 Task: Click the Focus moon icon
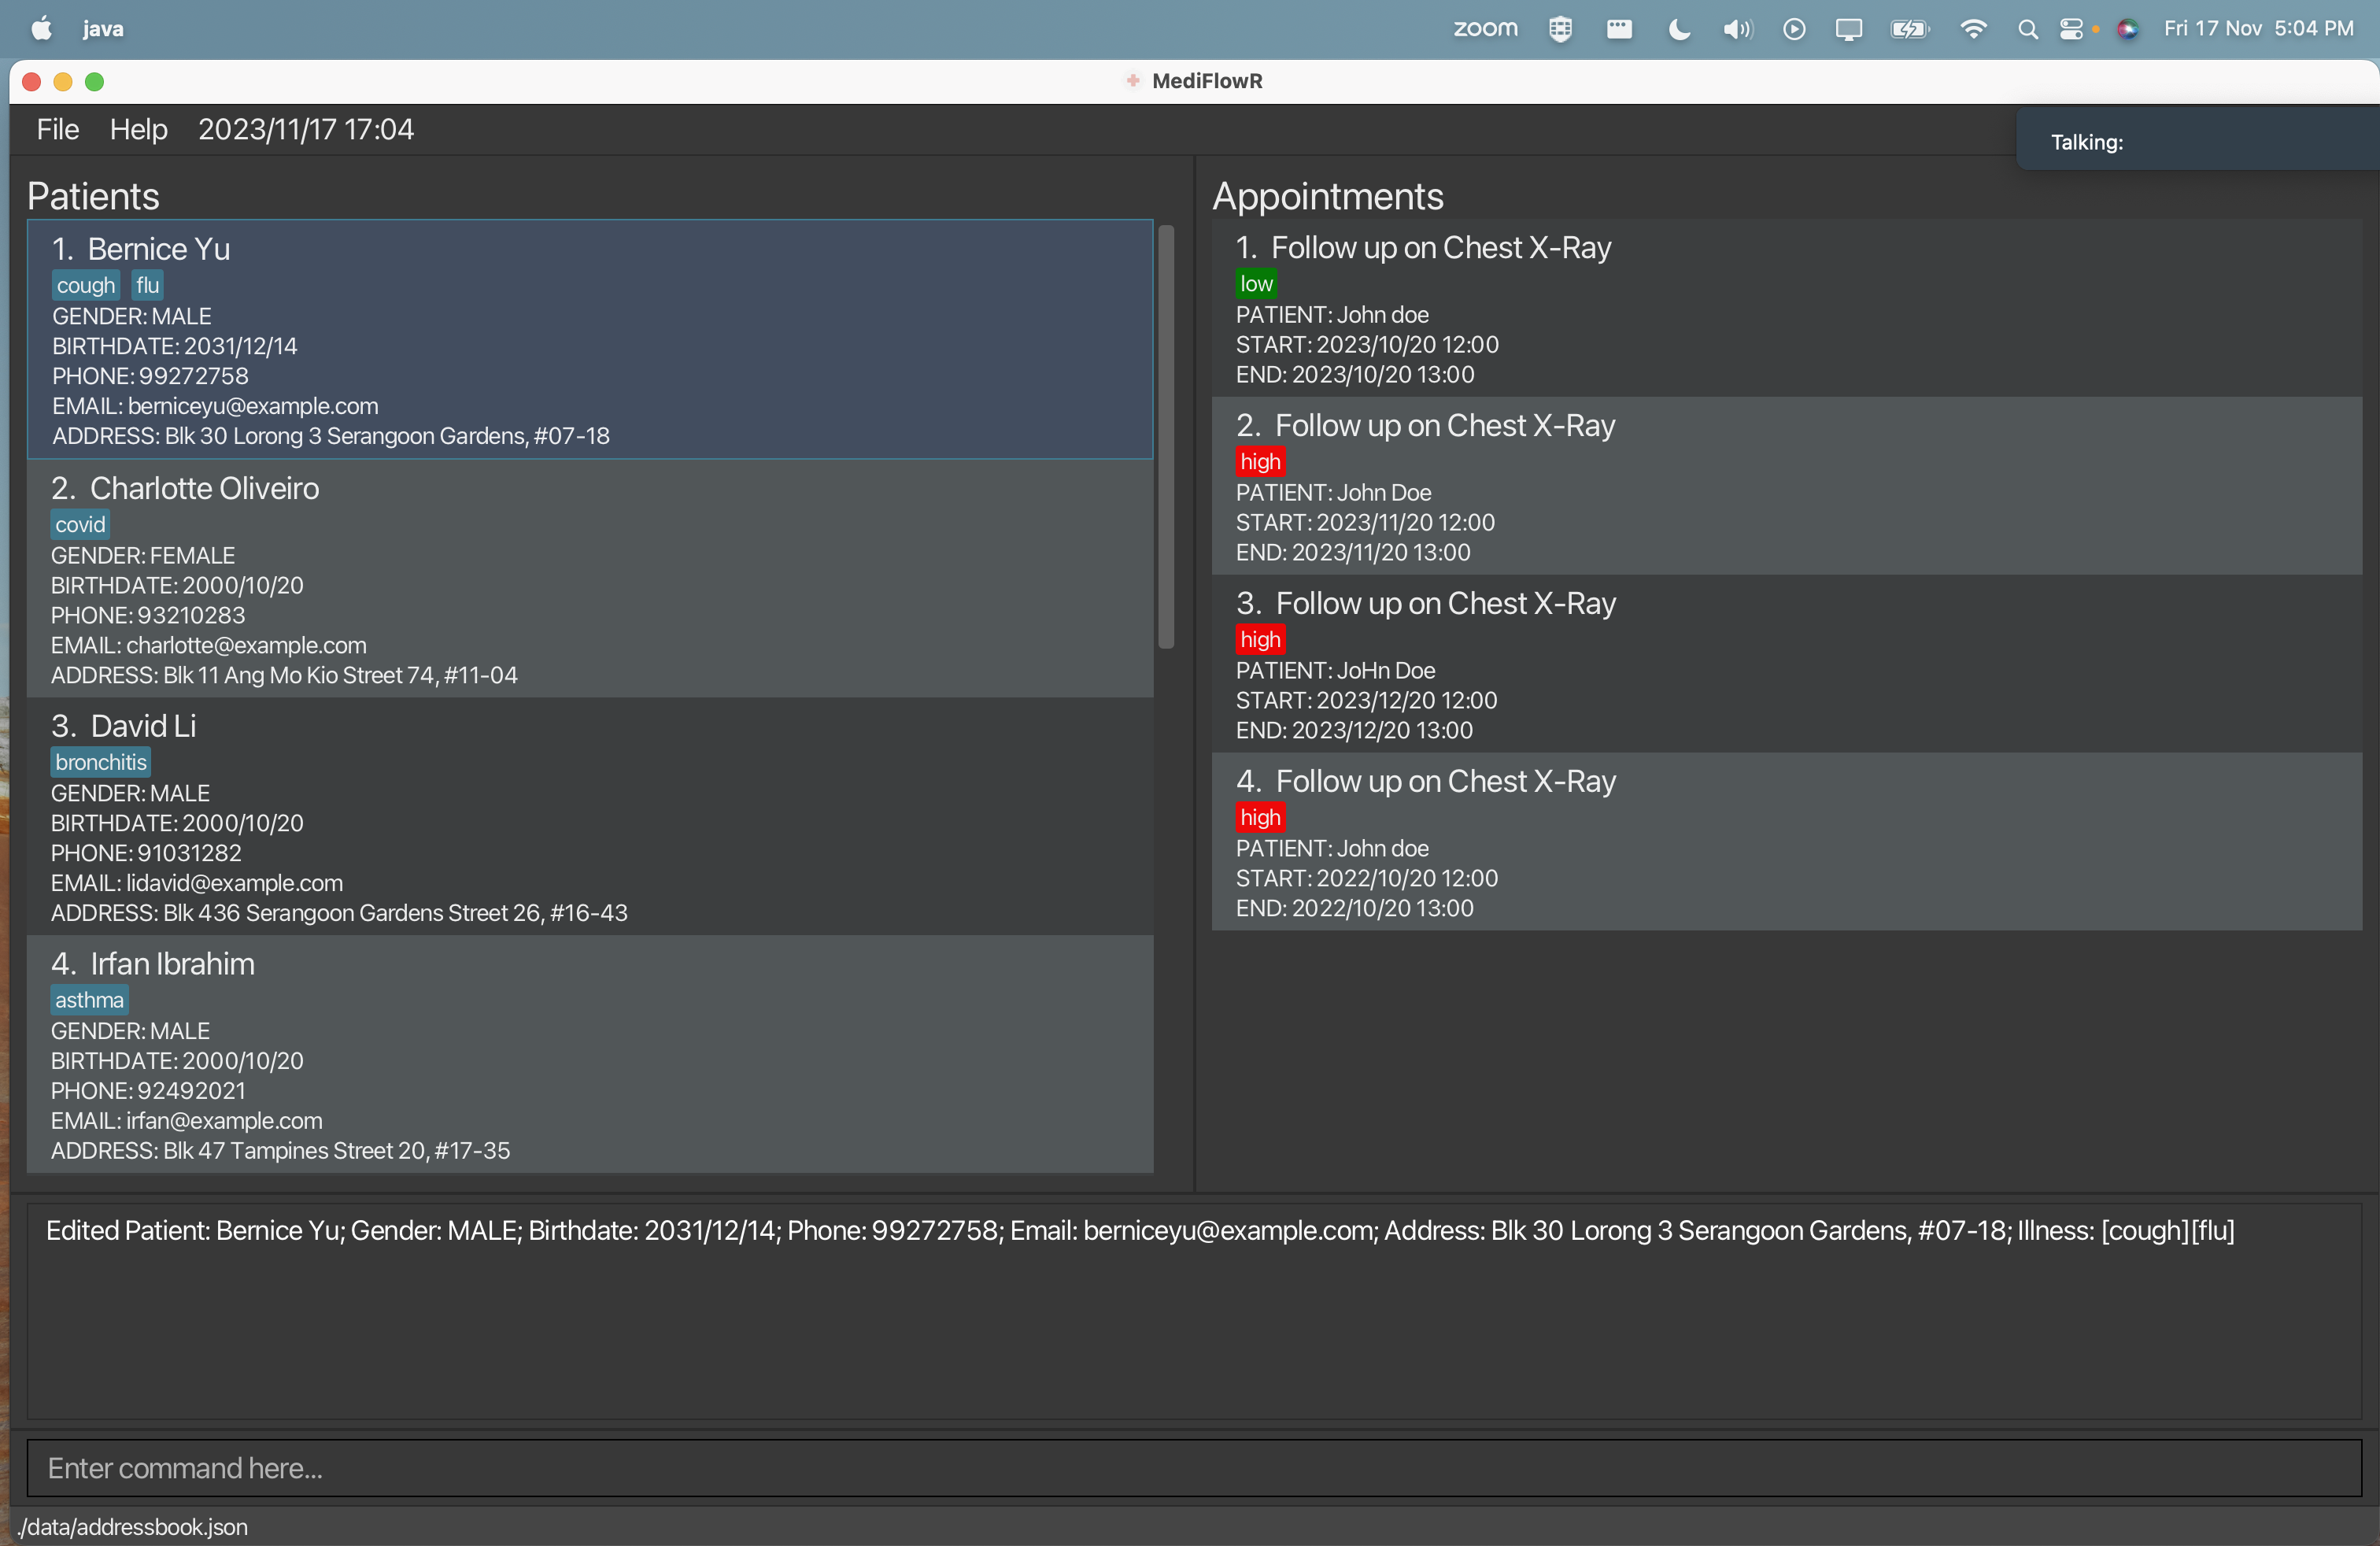click(1679, 29)
